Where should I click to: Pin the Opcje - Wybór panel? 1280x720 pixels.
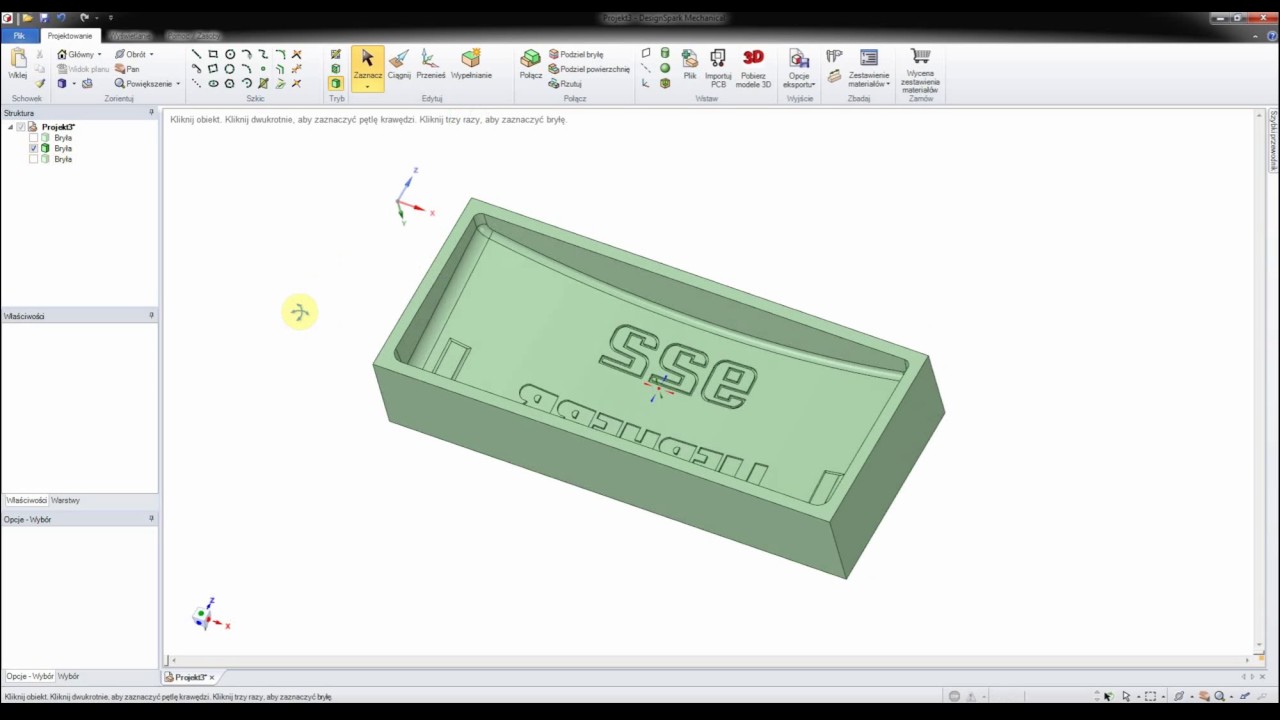tap(151, 519)
